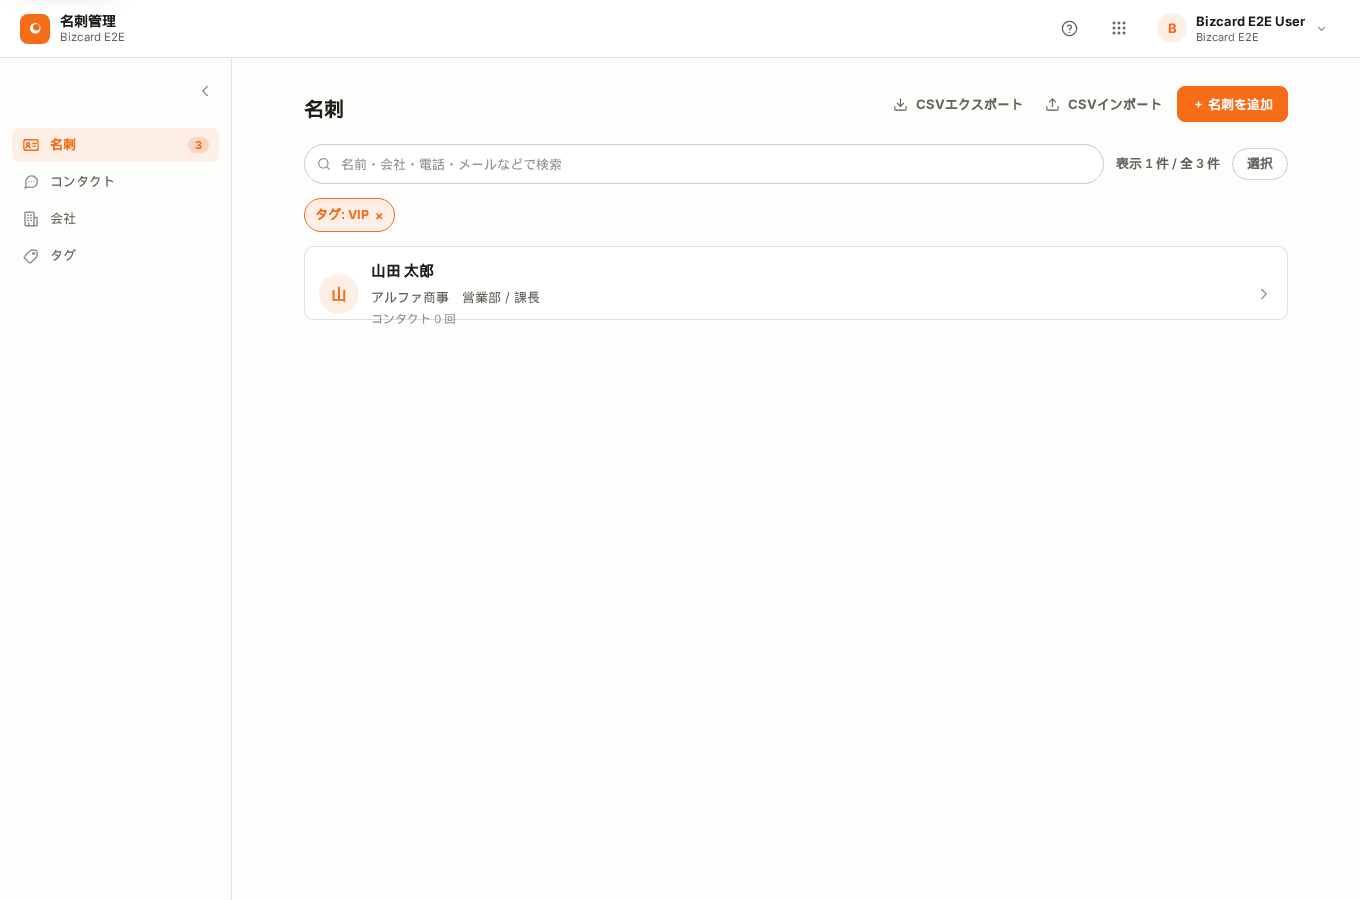Open the apps grid launcher icon
This screenshot has height=900, width=1360.
pyautogui.click(x=1119, y=28)
